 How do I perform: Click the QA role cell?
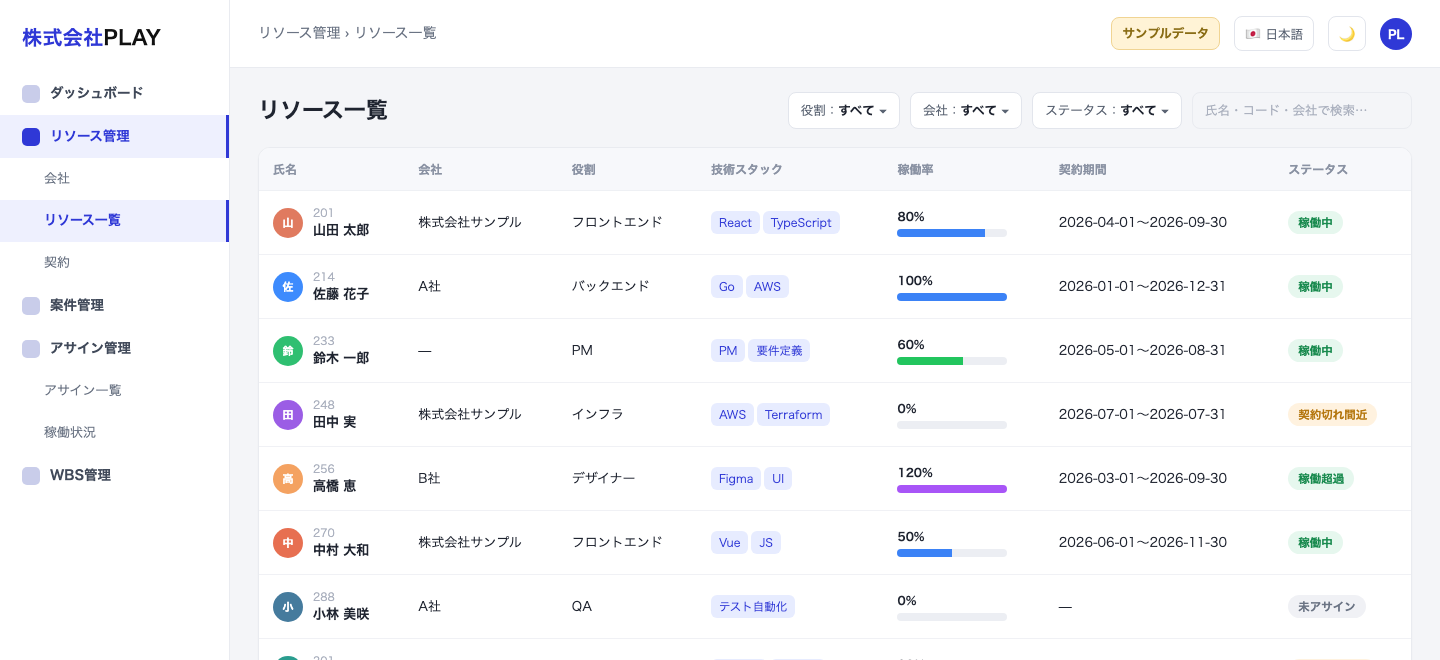click(582, 607)
